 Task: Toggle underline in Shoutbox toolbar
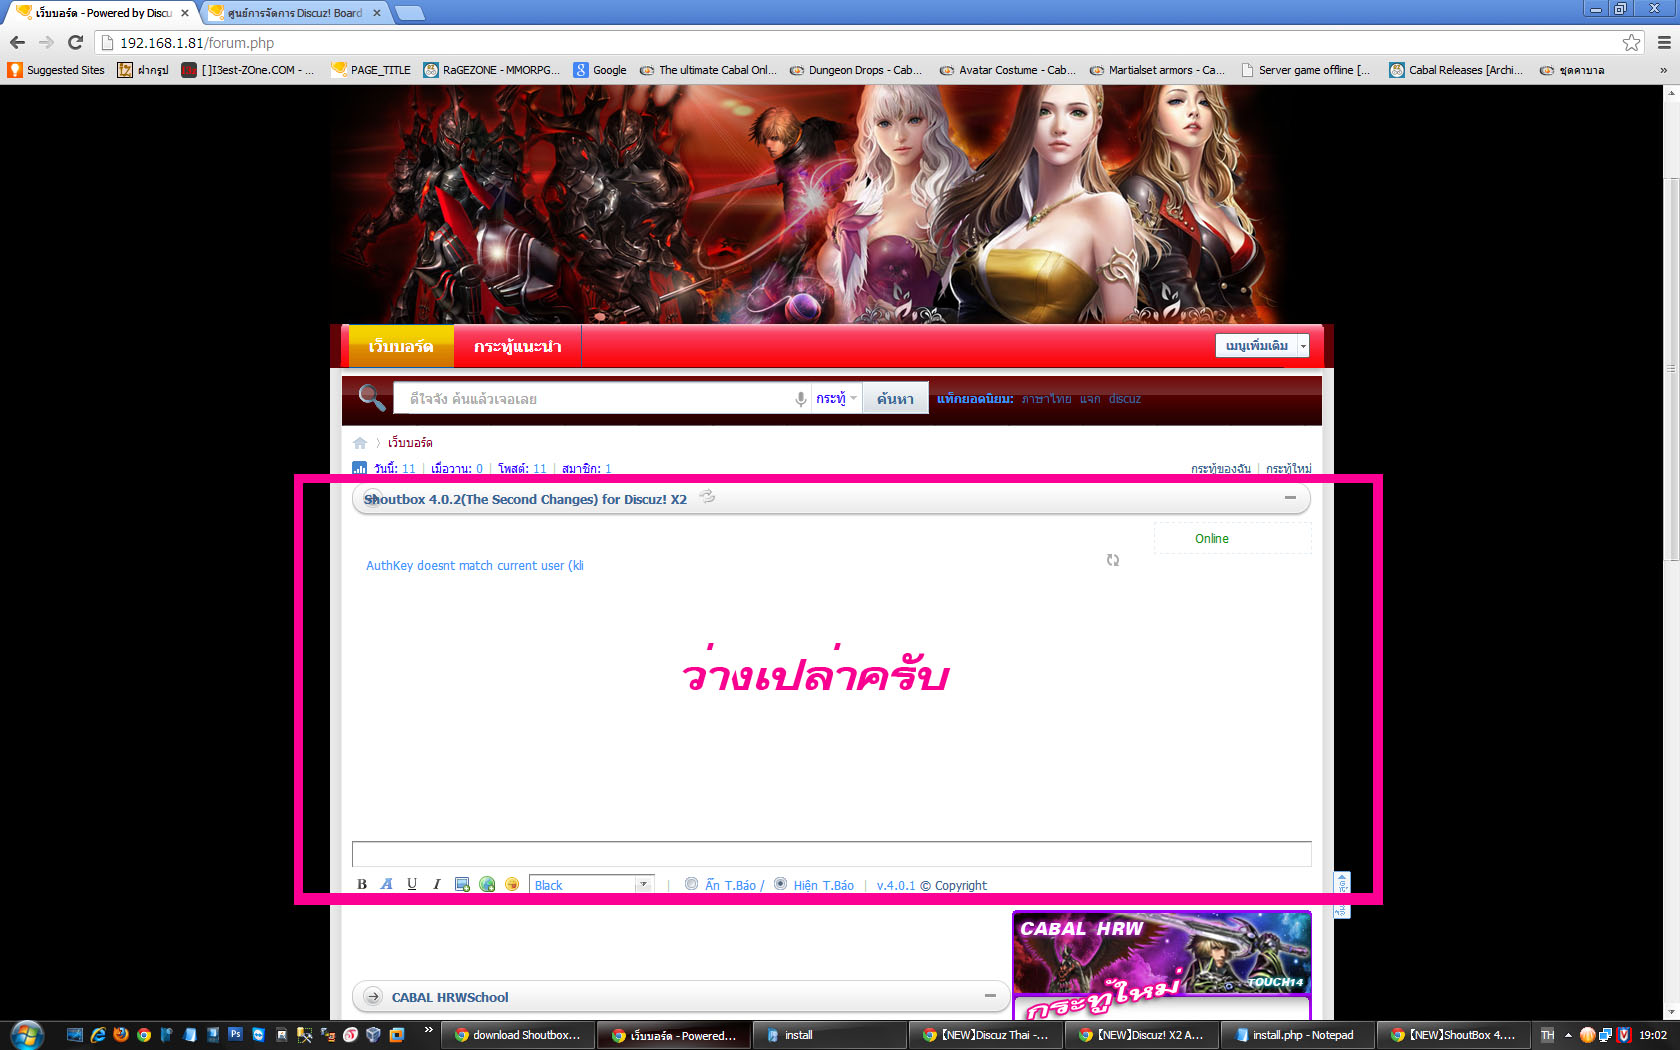click(412, 884)
